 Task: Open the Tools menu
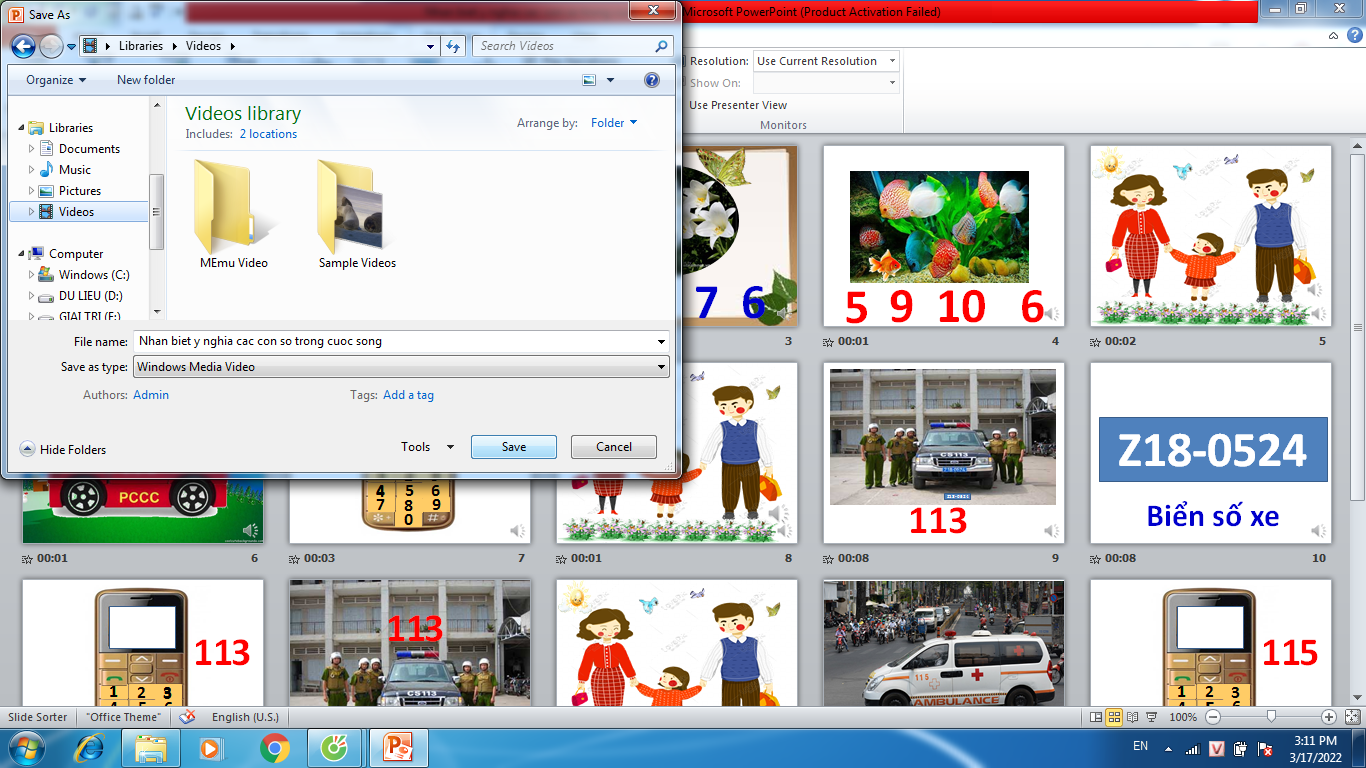pyautogui.click(x=427, y=447)
